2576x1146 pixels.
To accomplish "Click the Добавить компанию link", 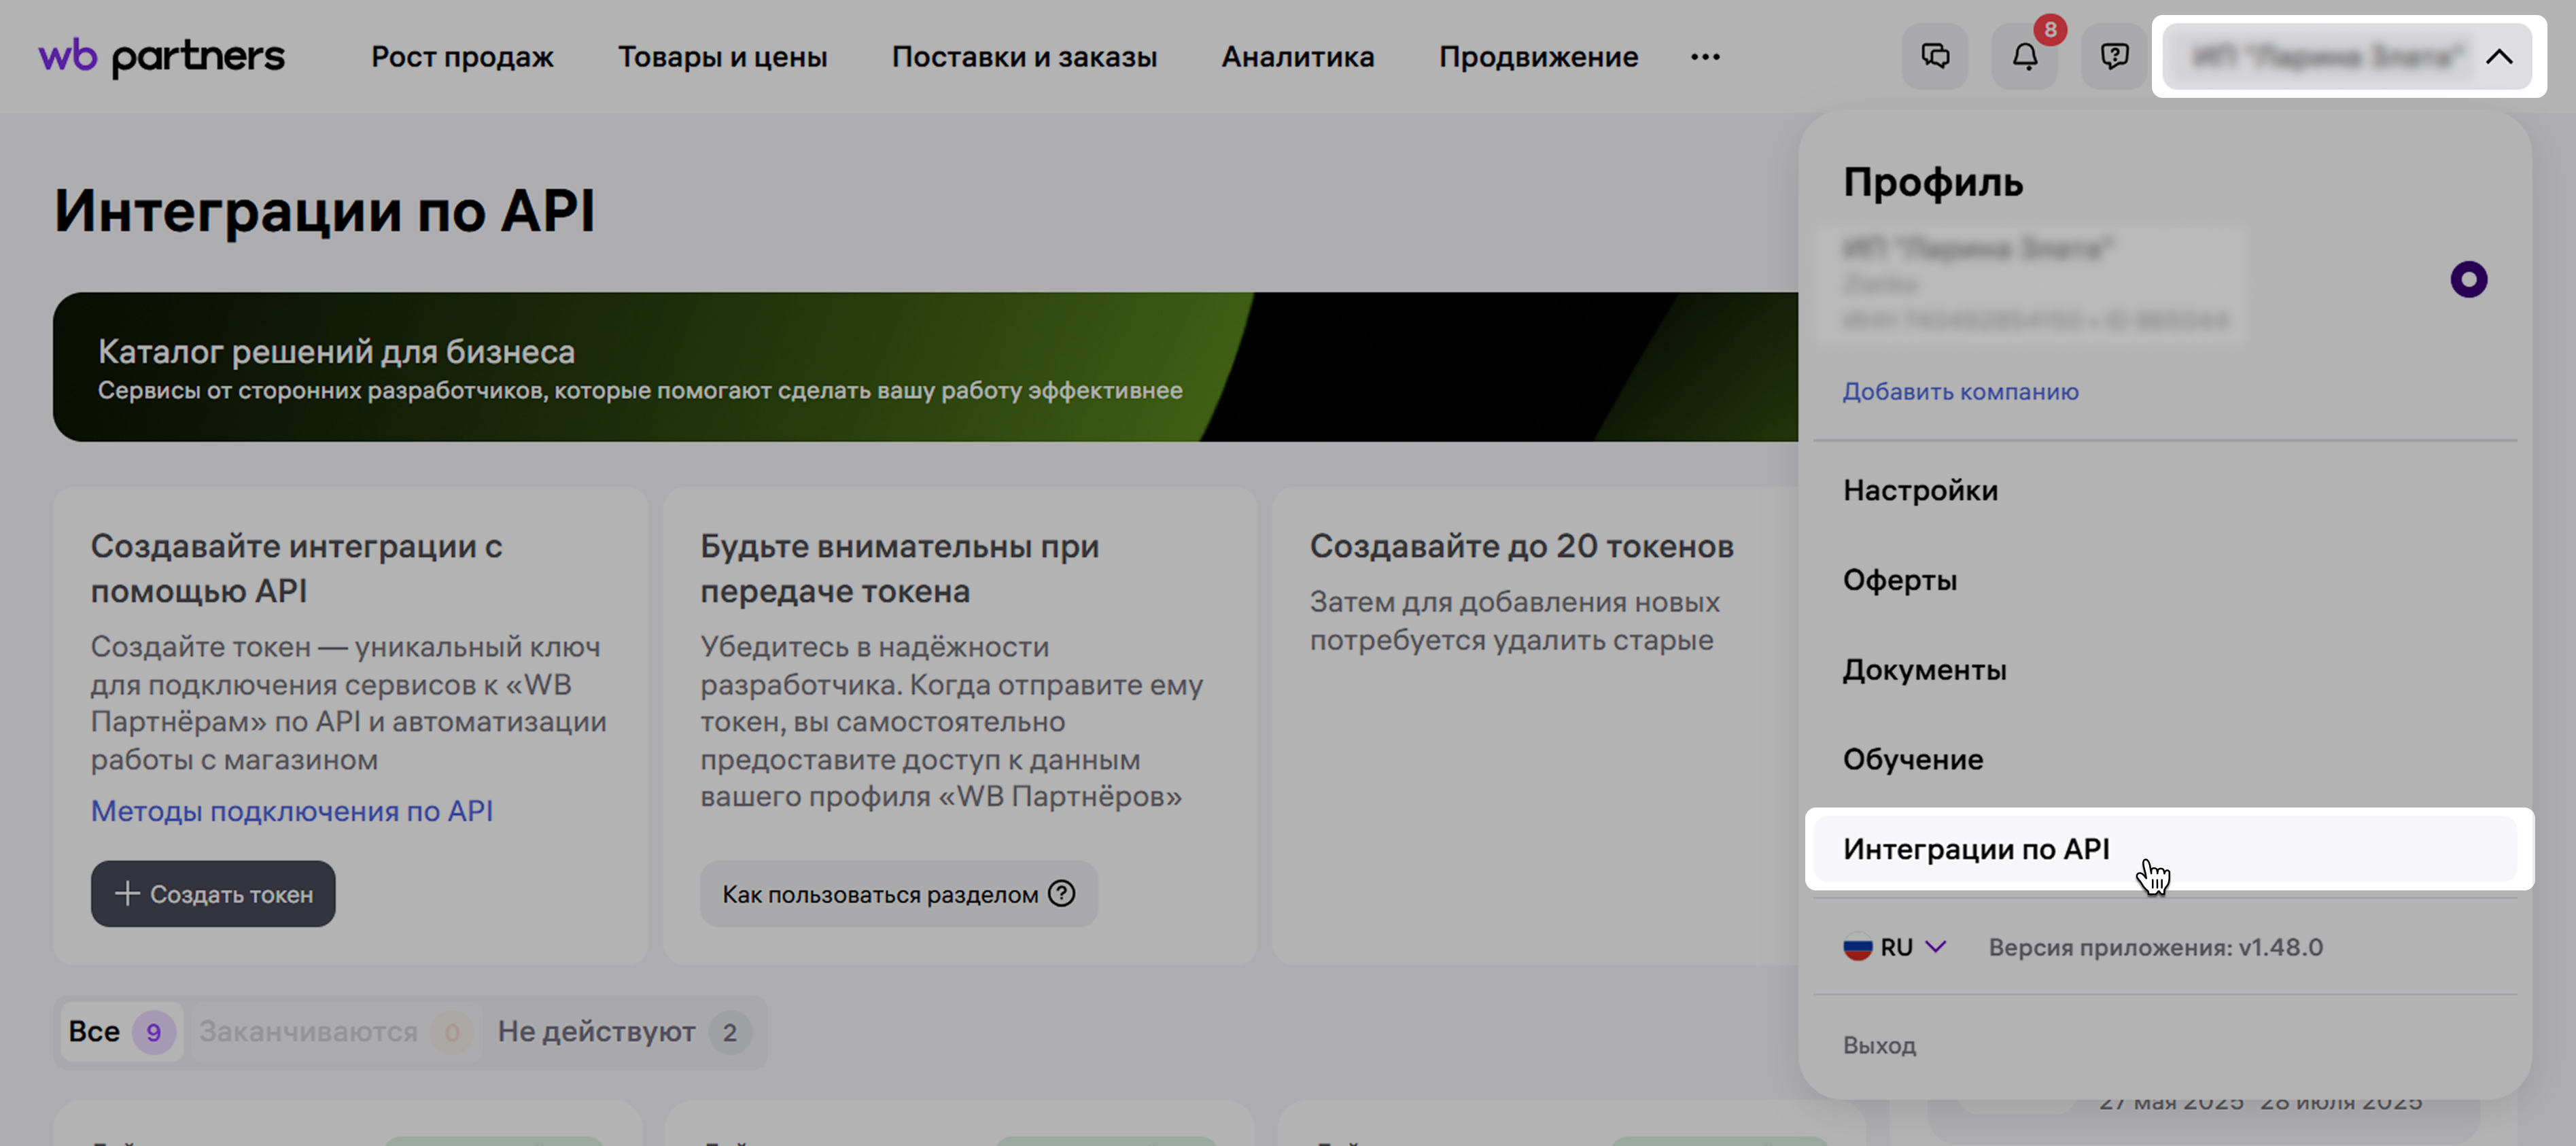I will point(1960,391).
